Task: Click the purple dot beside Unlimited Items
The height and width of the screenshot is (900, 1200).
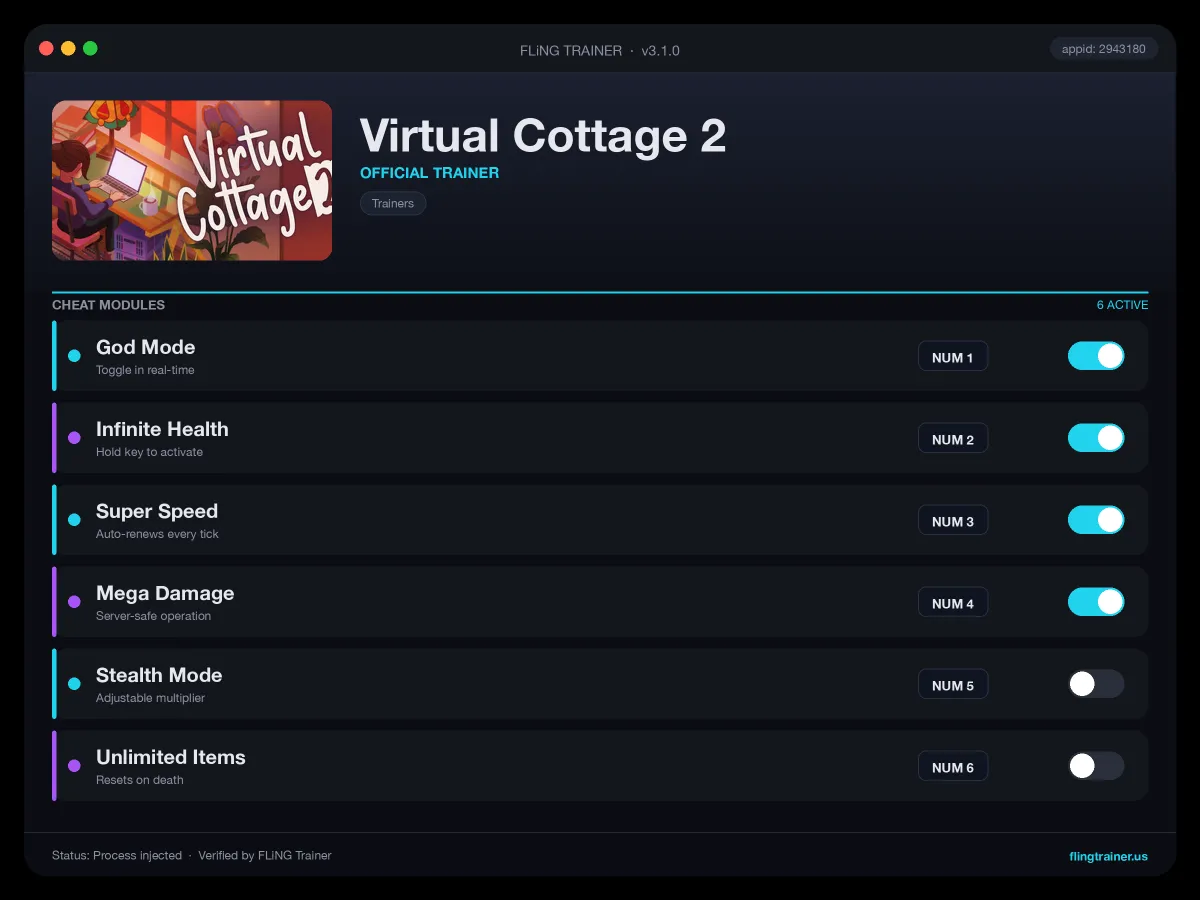Action: (74, 766)
